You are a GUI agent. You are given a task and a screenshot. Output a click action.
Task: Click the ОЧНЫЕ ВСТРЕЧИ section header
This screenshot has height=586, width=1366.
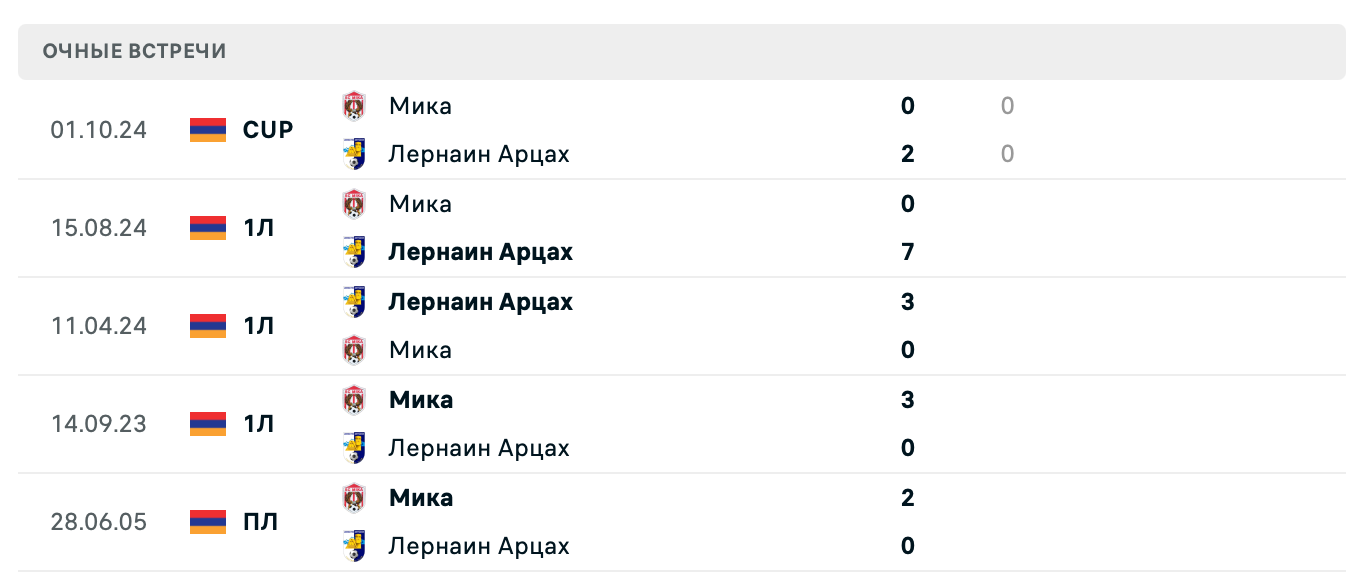(135, 51)
